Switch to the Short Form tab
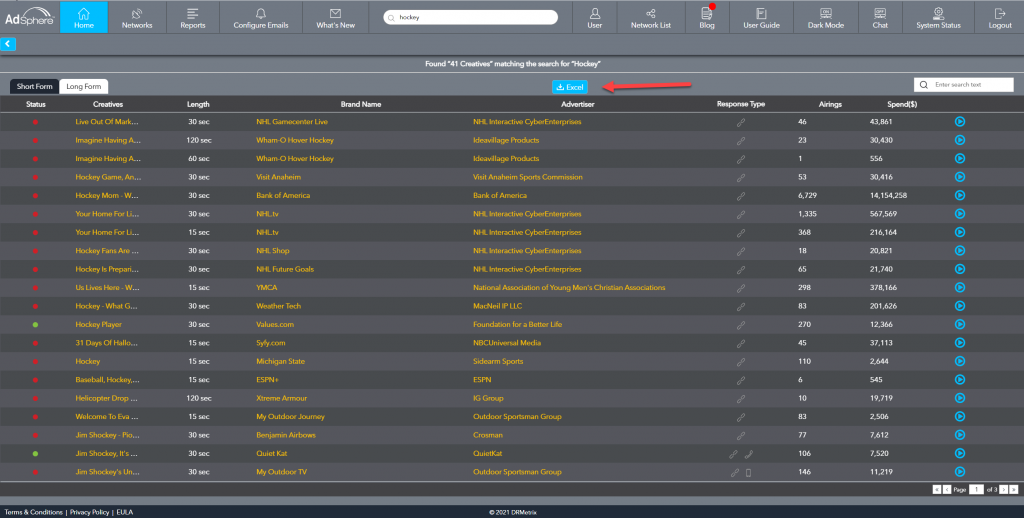 pos(35,86)
